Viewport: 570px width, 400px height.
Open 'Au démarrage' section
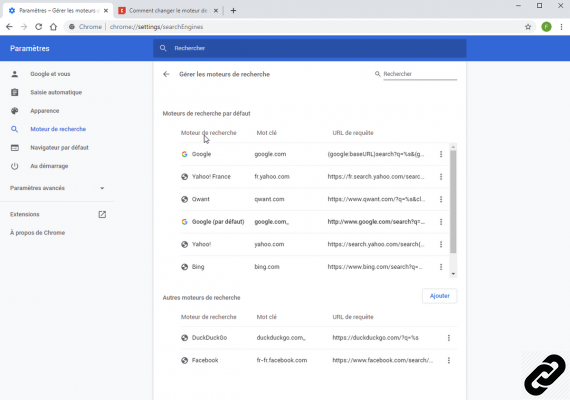point(49,166)
